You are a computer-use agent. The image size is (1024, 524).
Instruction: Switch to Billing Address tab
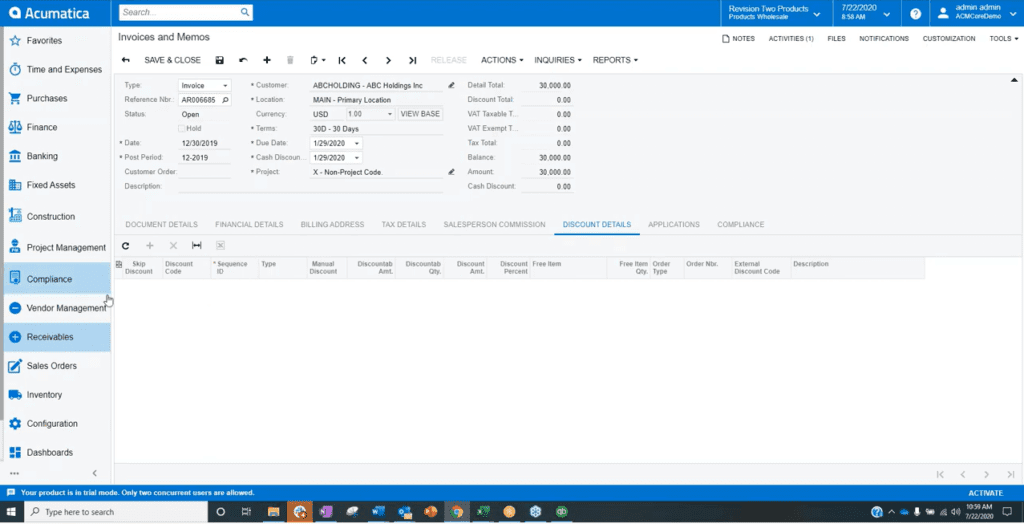click(332, 224)
